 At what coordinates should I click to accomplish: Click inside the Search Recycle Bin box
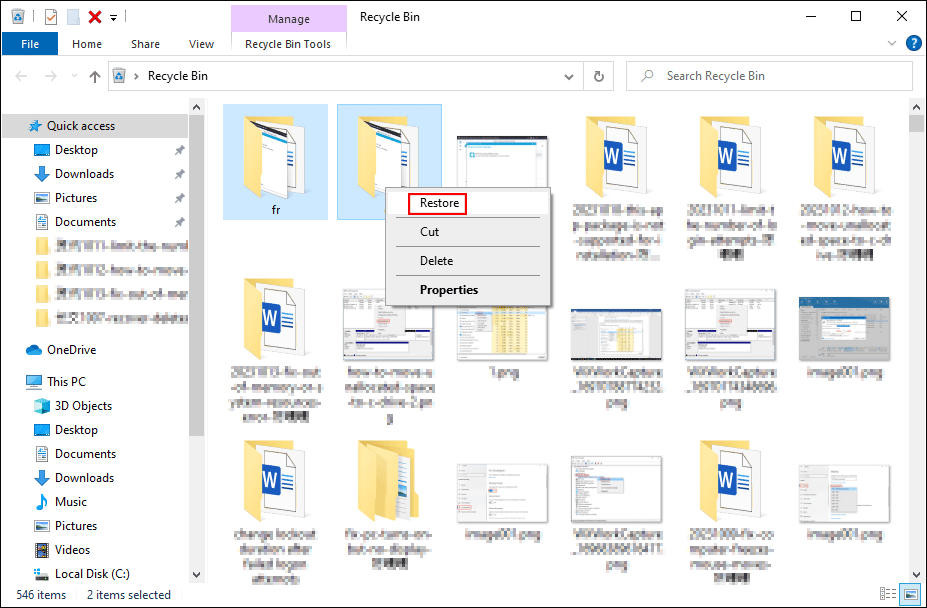(x=770, y=75)
